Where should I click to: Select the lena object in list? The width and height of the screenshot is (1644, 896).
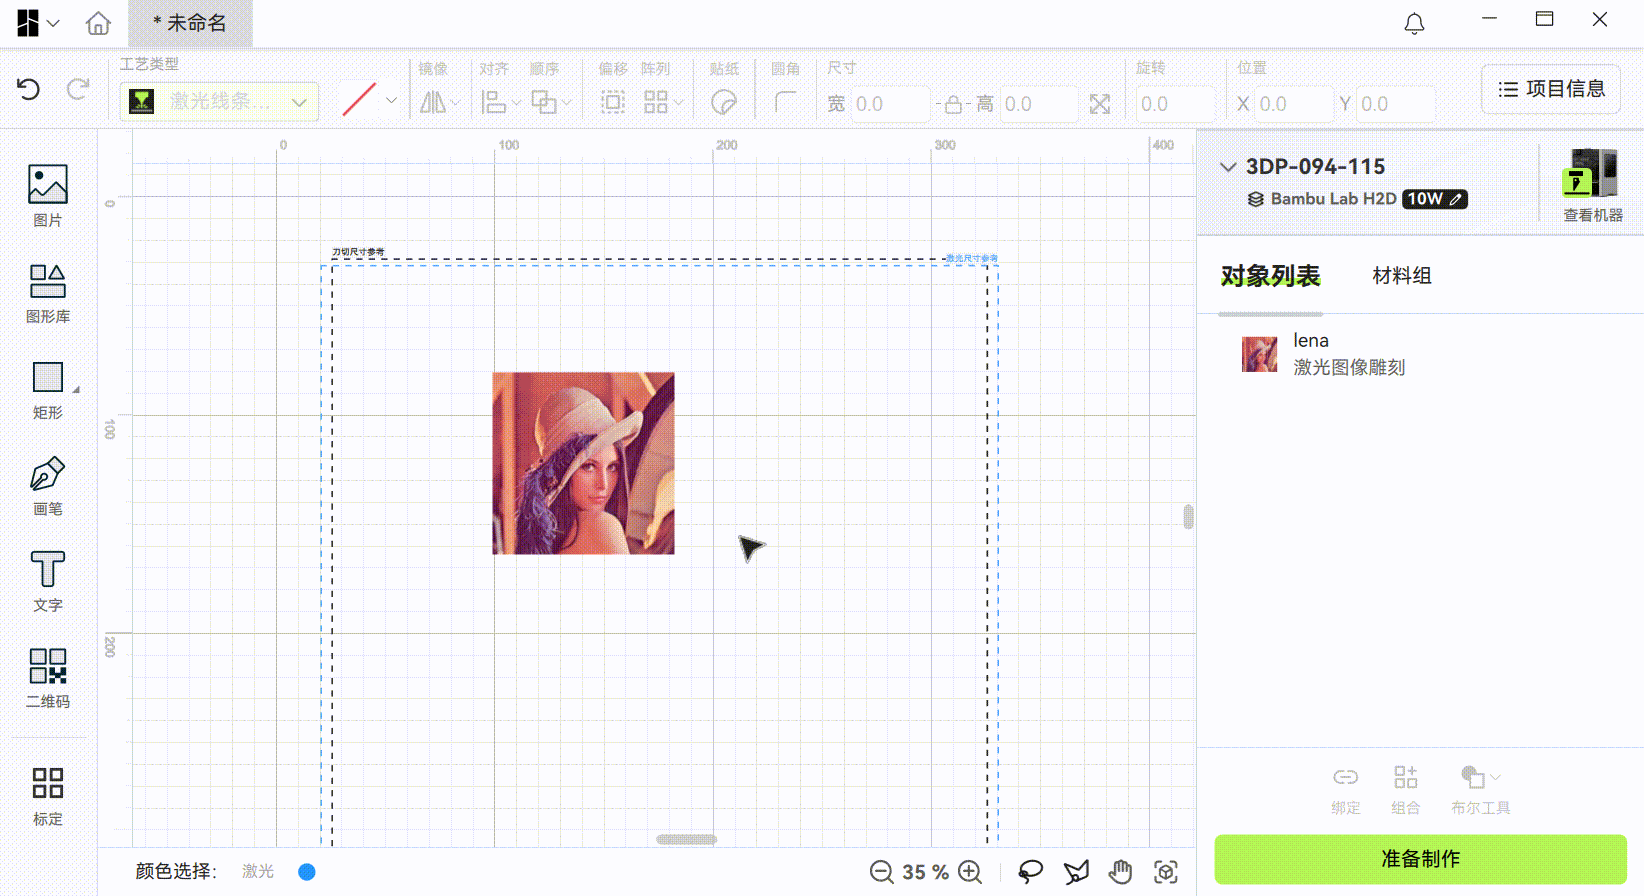[x=1420, y=354]
